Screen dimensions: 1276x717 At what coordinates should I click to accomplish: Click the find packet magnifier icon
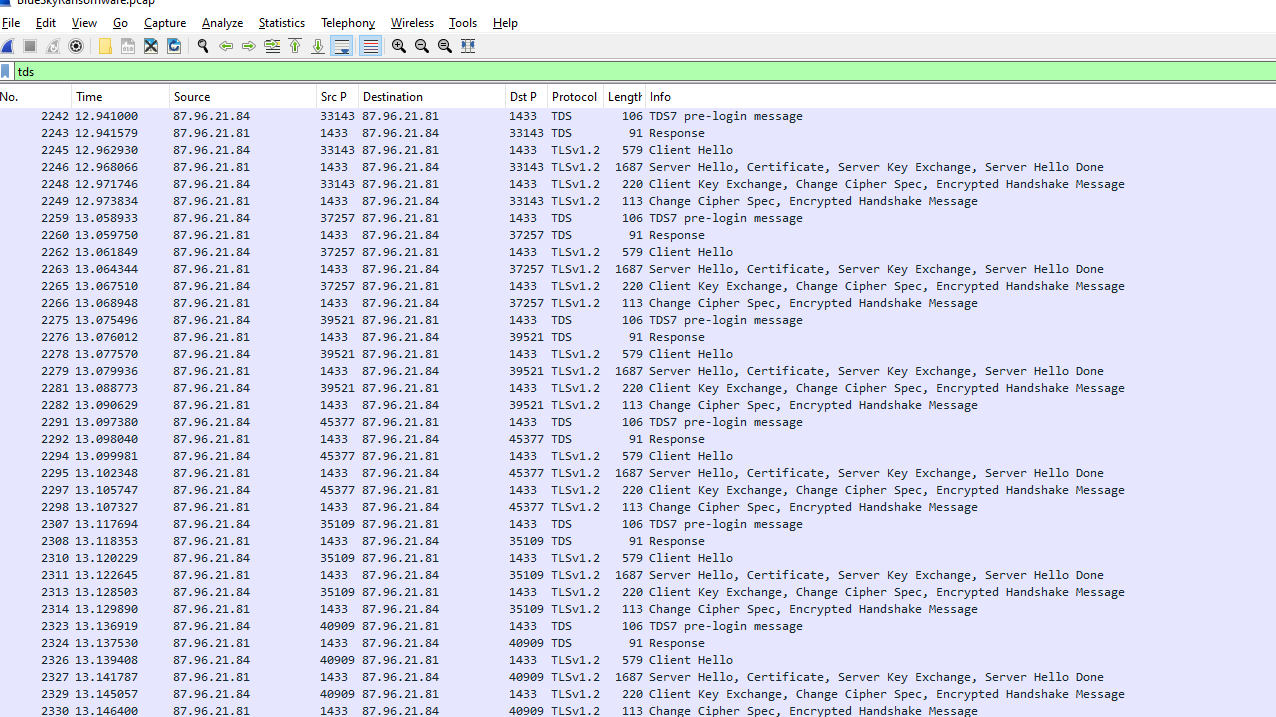pos(203,46)
